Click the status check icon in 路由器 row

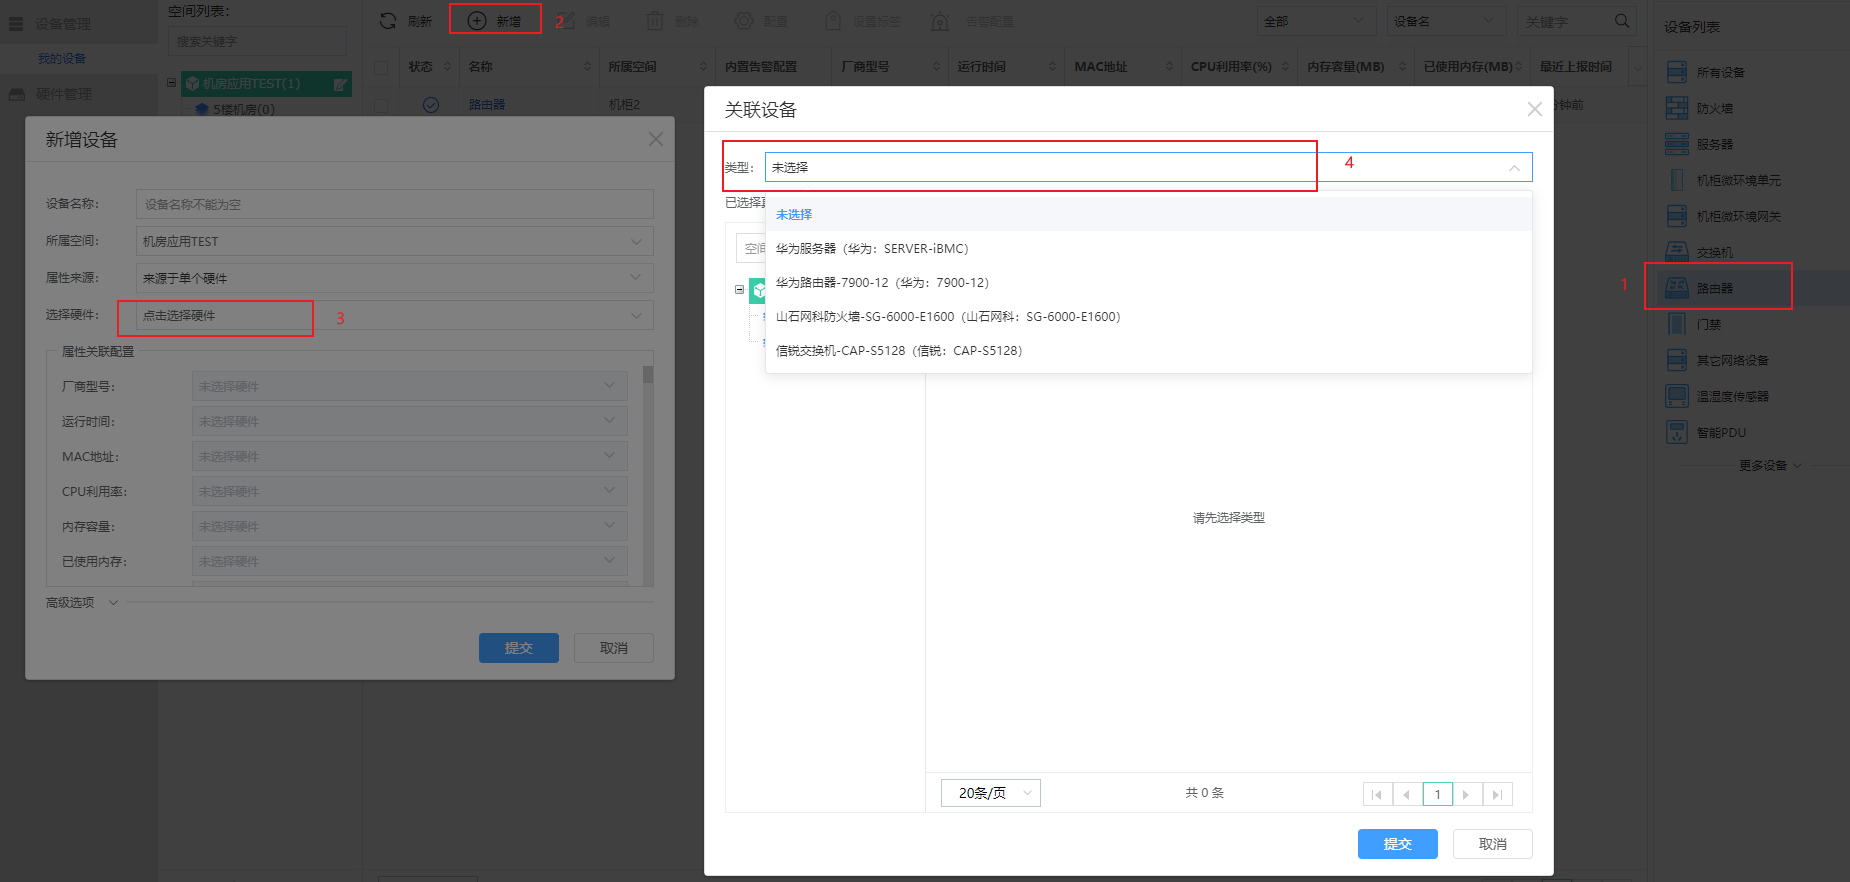tap(431, 105)
